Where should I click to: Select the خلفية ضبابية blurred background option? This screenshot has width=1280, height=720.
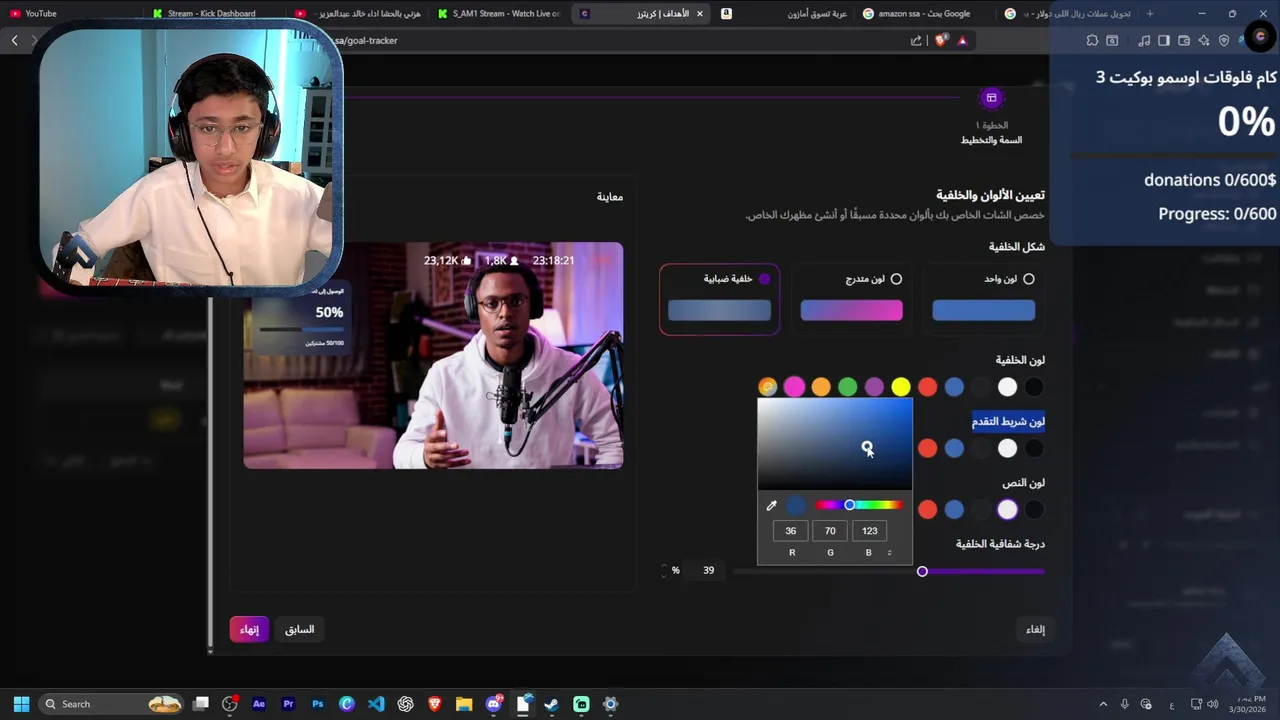(720, 299)
